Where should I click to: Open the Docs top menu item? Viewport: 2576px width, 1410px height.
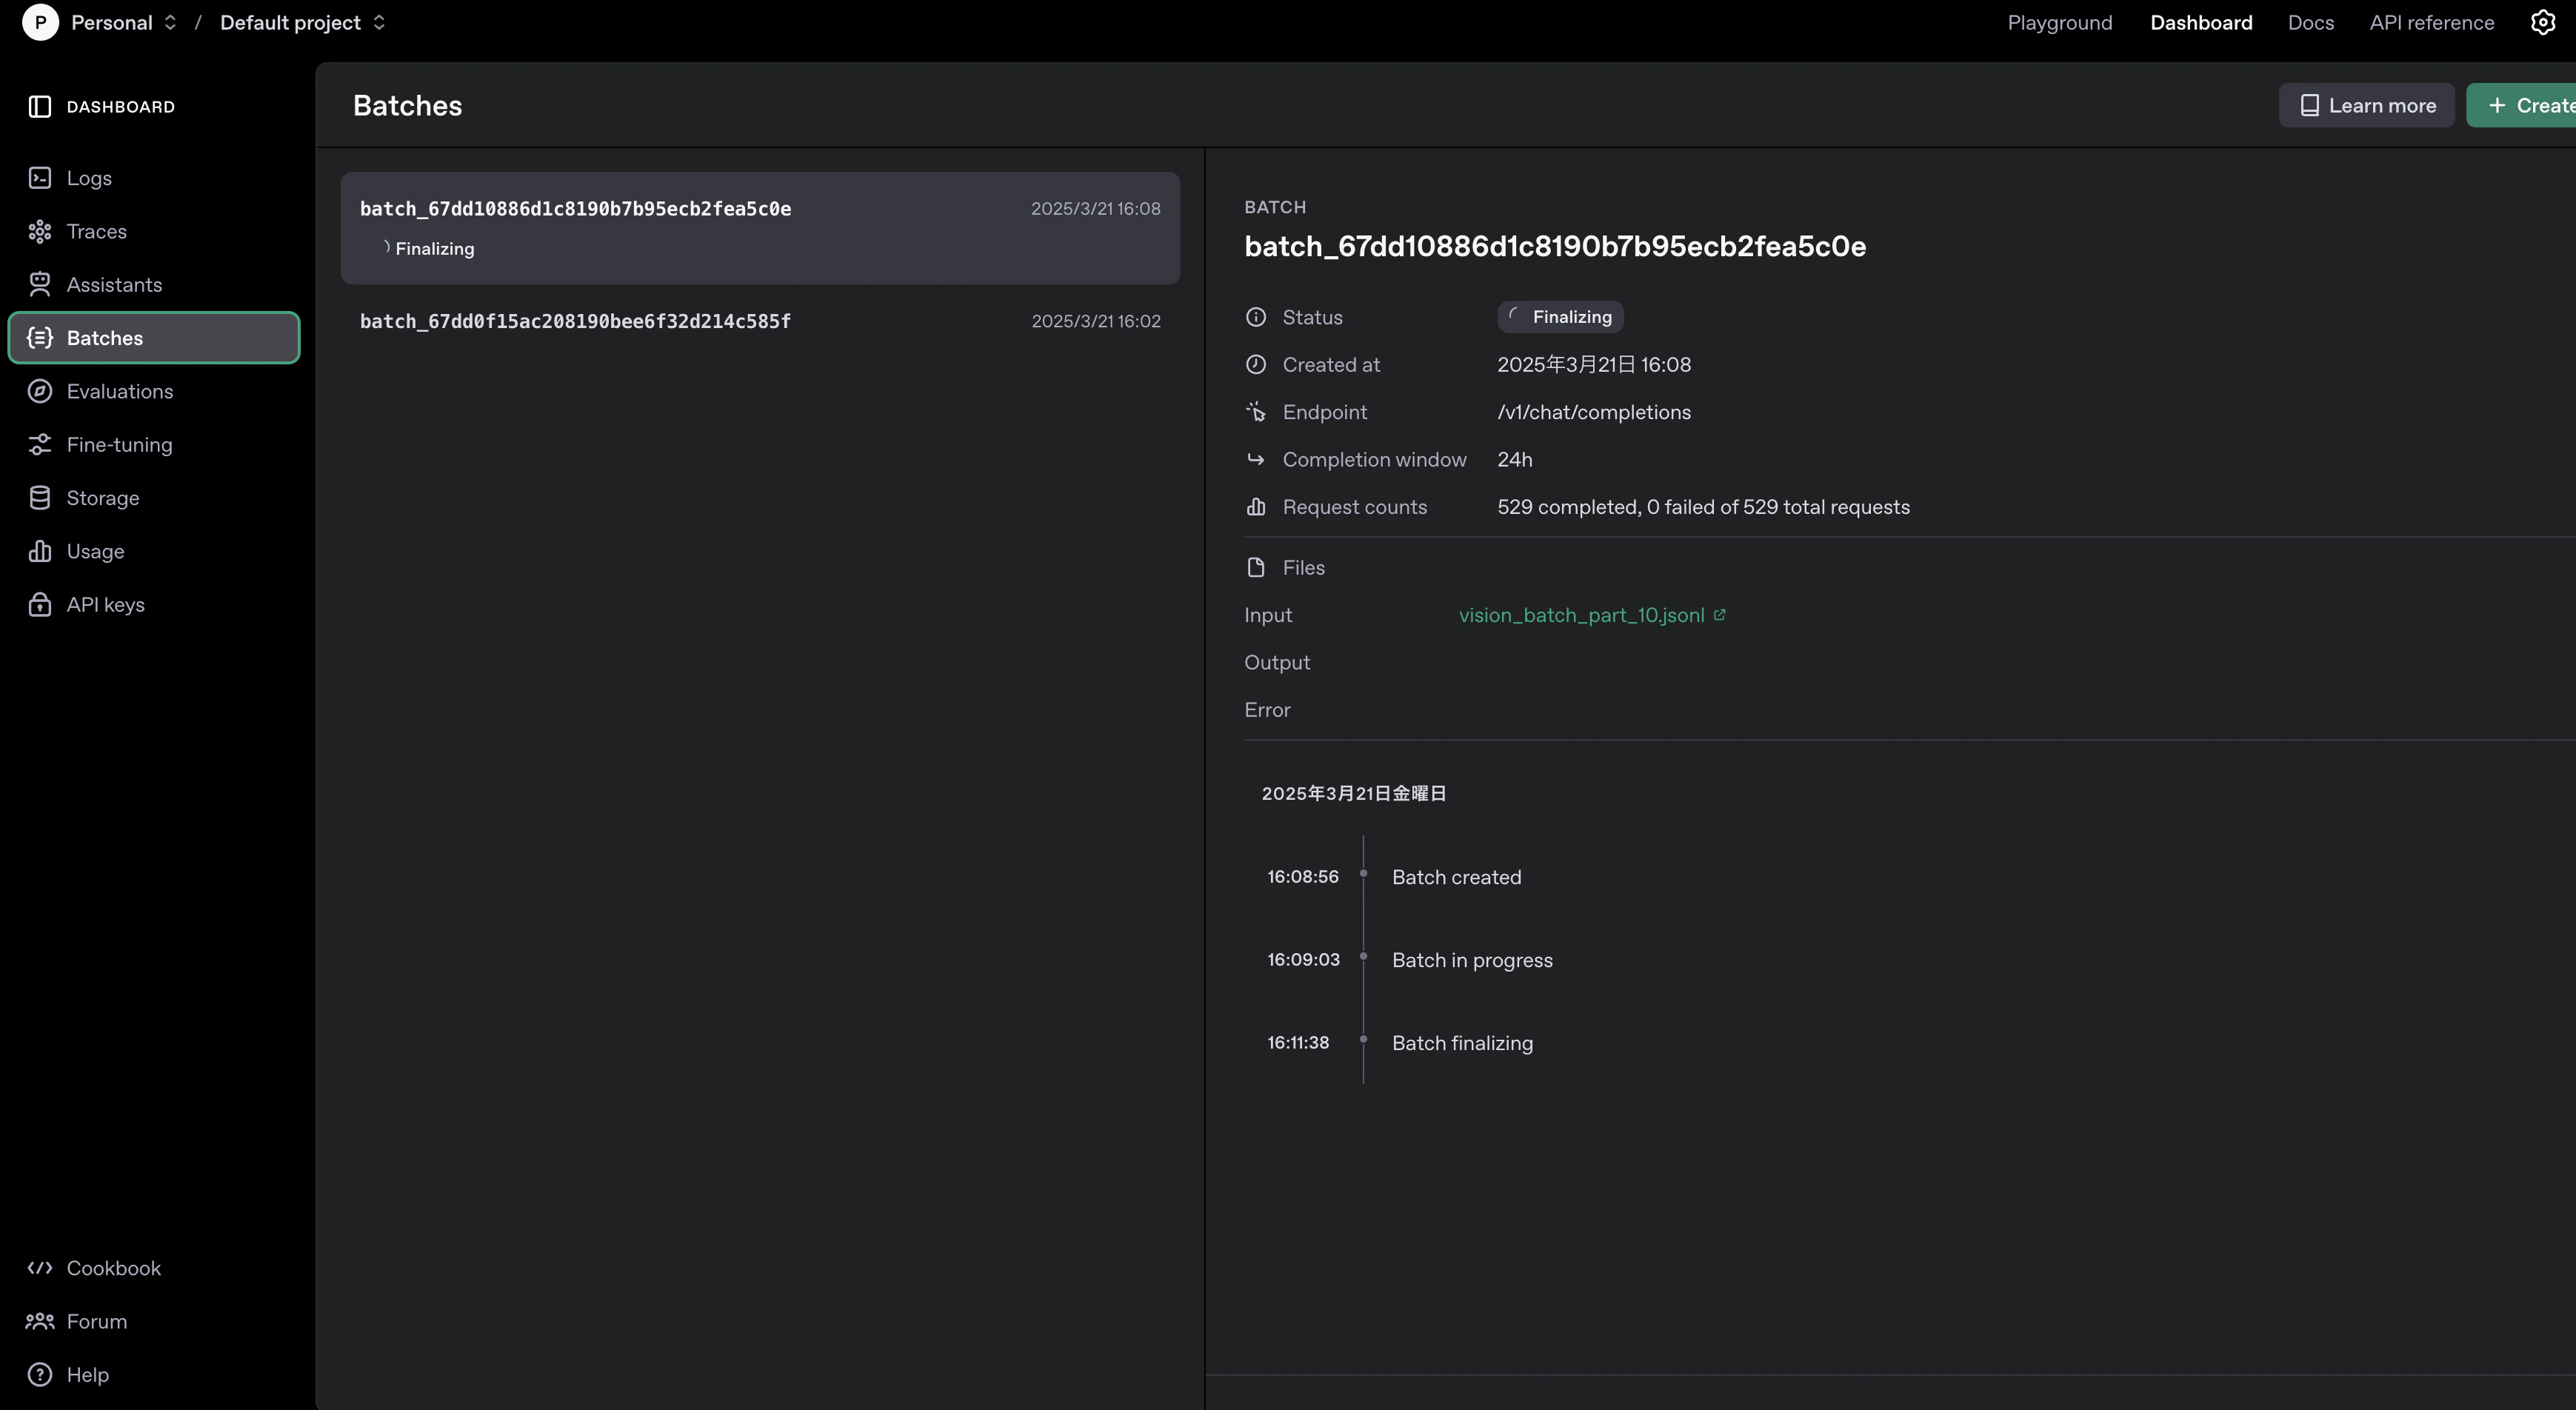[x=2310, y=22]
